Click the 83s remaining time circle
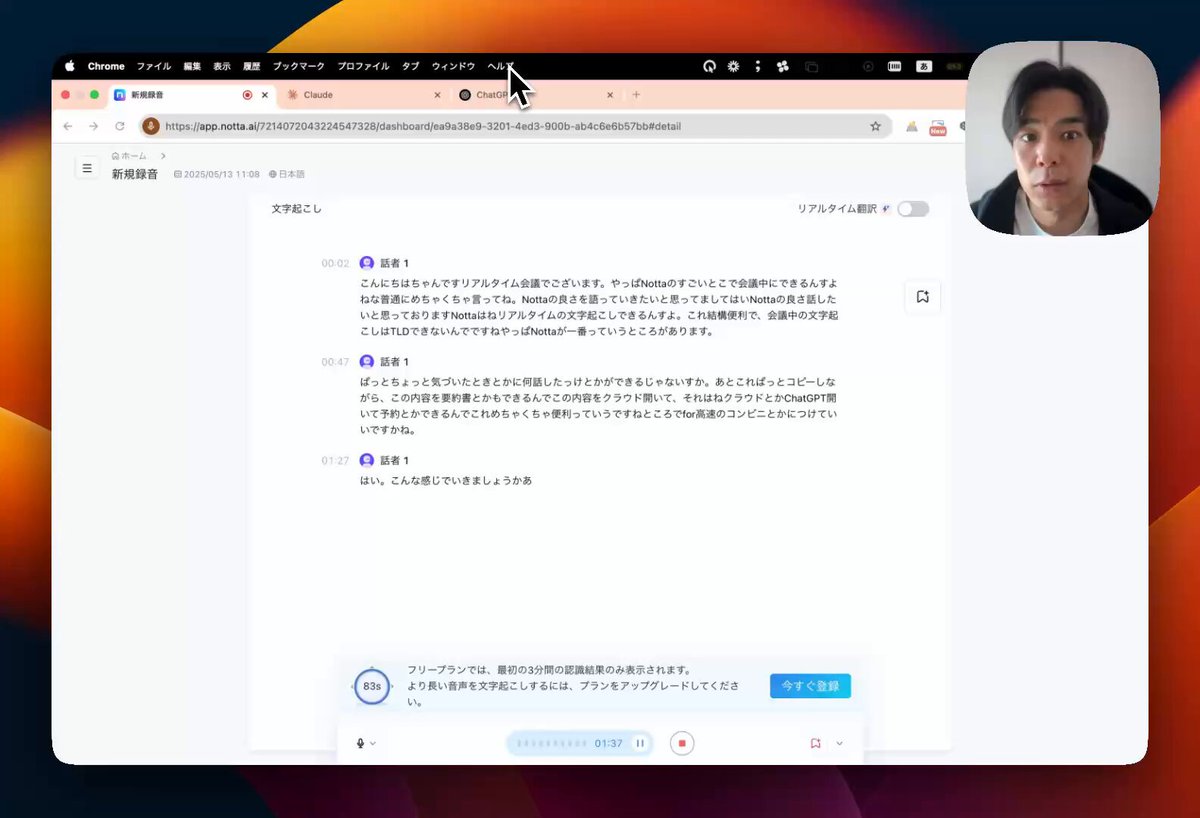Screen dimensions: 1200x818 coord(372,687)
